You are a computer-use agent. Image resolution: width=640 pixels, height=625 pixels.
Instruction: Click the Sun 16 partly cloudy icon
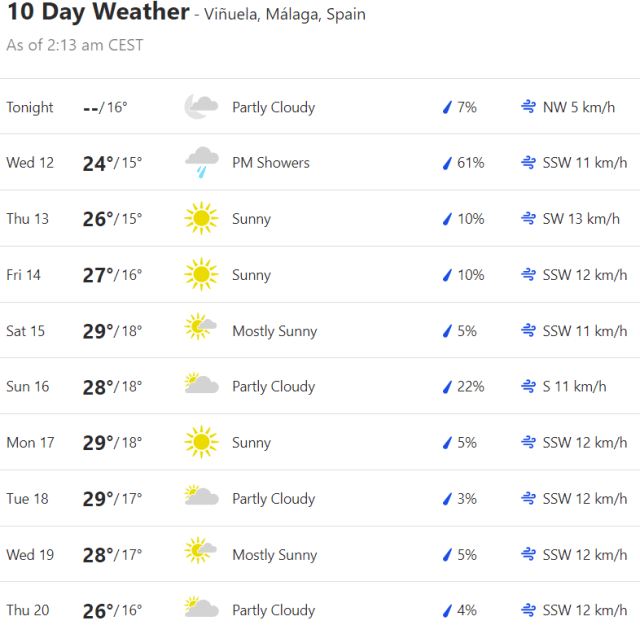pos(201,386)
